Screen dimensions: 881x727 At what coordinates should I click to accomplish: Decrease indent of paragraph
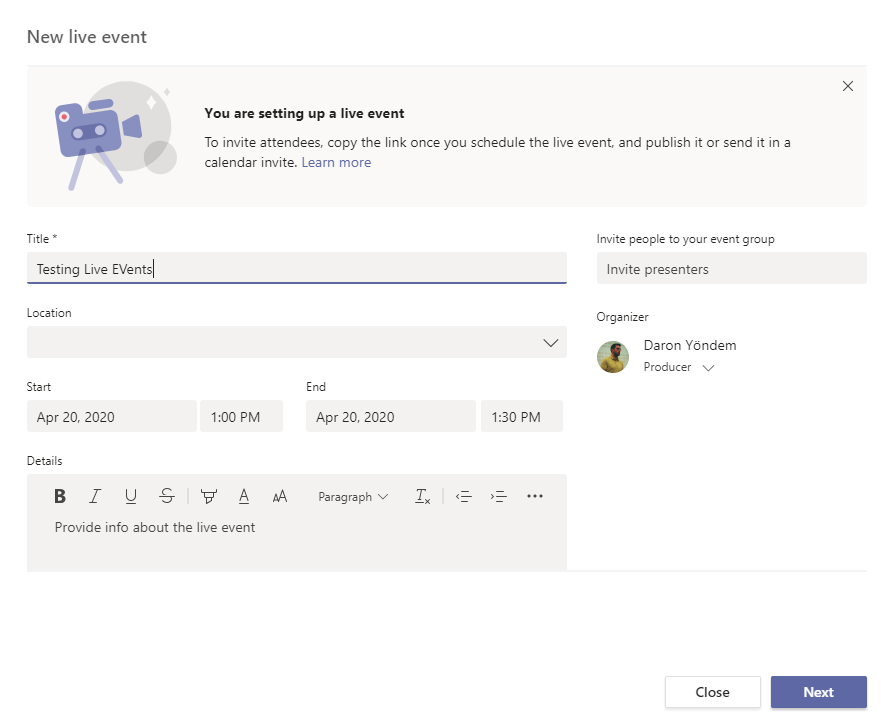(x=463, y=496)
